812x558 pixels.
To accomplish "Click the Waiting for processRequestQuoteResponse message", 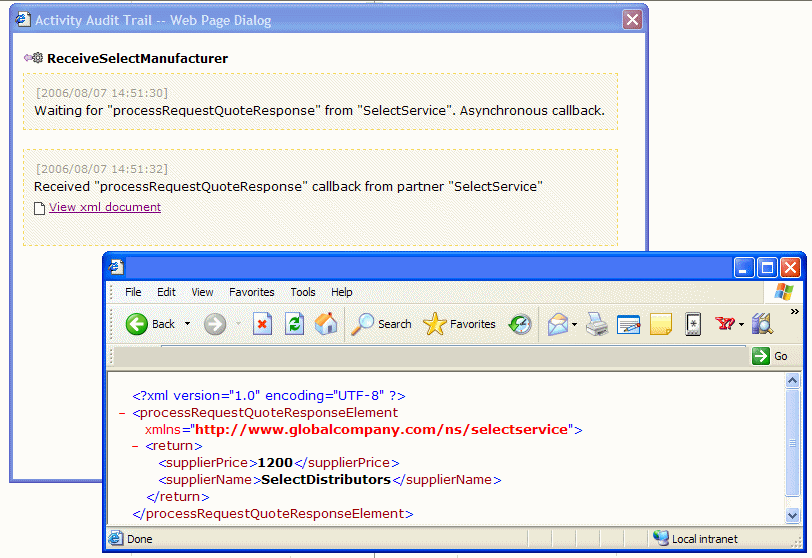I will 320,111.
